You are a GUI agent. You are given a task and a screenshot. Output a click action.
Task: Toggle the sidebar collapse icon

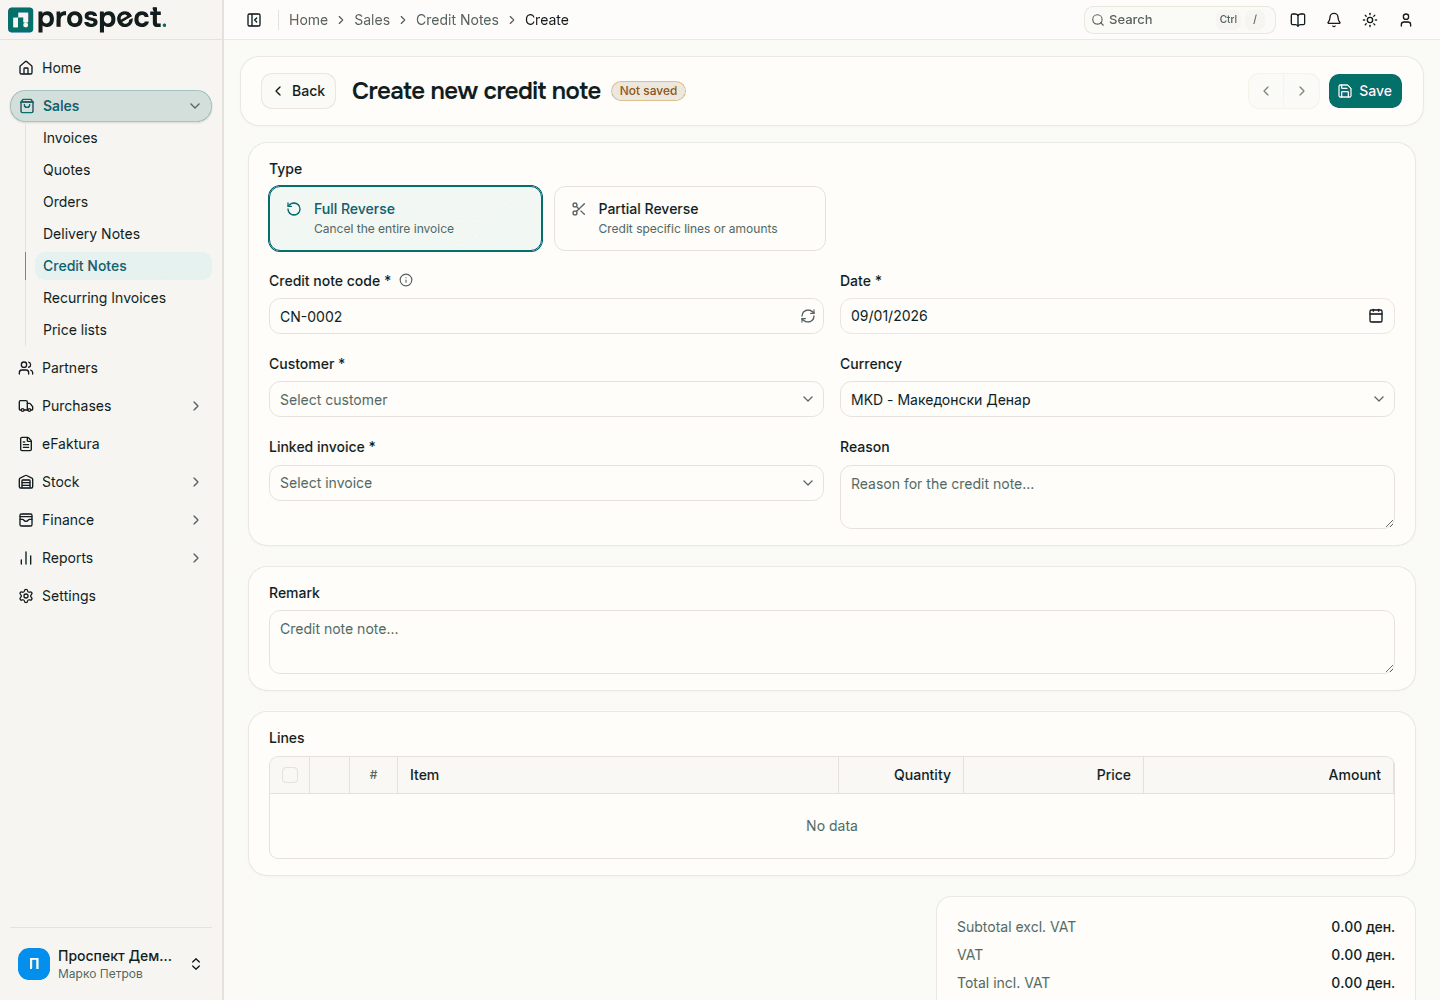[x=254, y=20]
